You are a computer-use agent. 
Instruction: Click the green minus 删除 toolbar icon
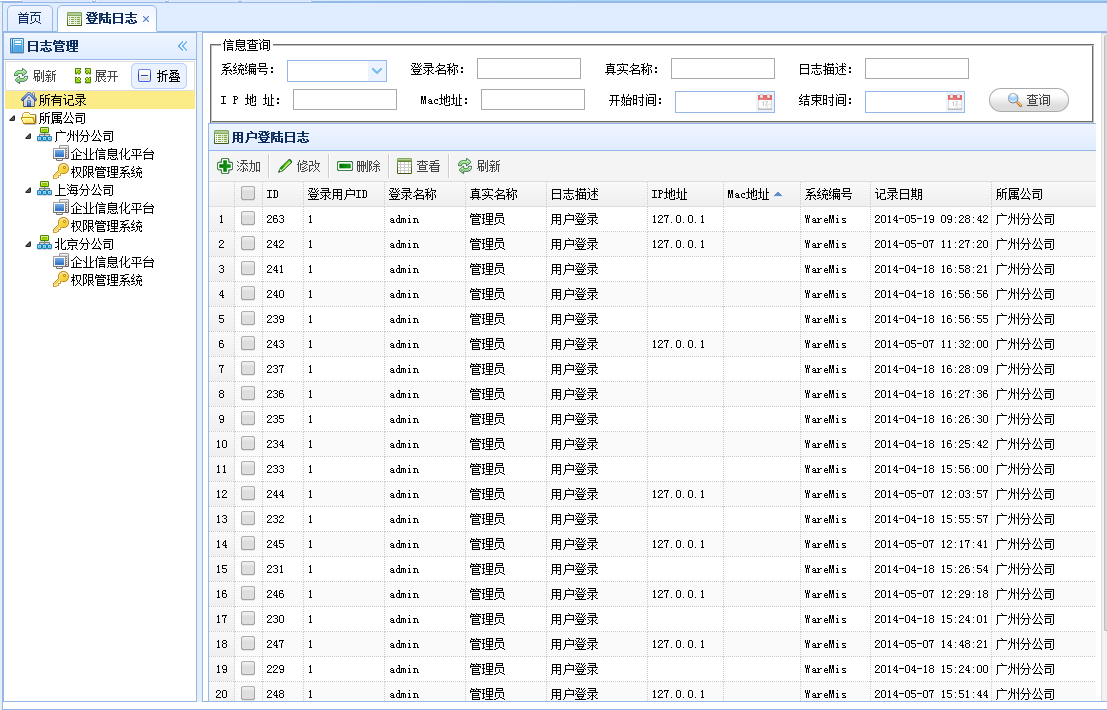(345, 166)
